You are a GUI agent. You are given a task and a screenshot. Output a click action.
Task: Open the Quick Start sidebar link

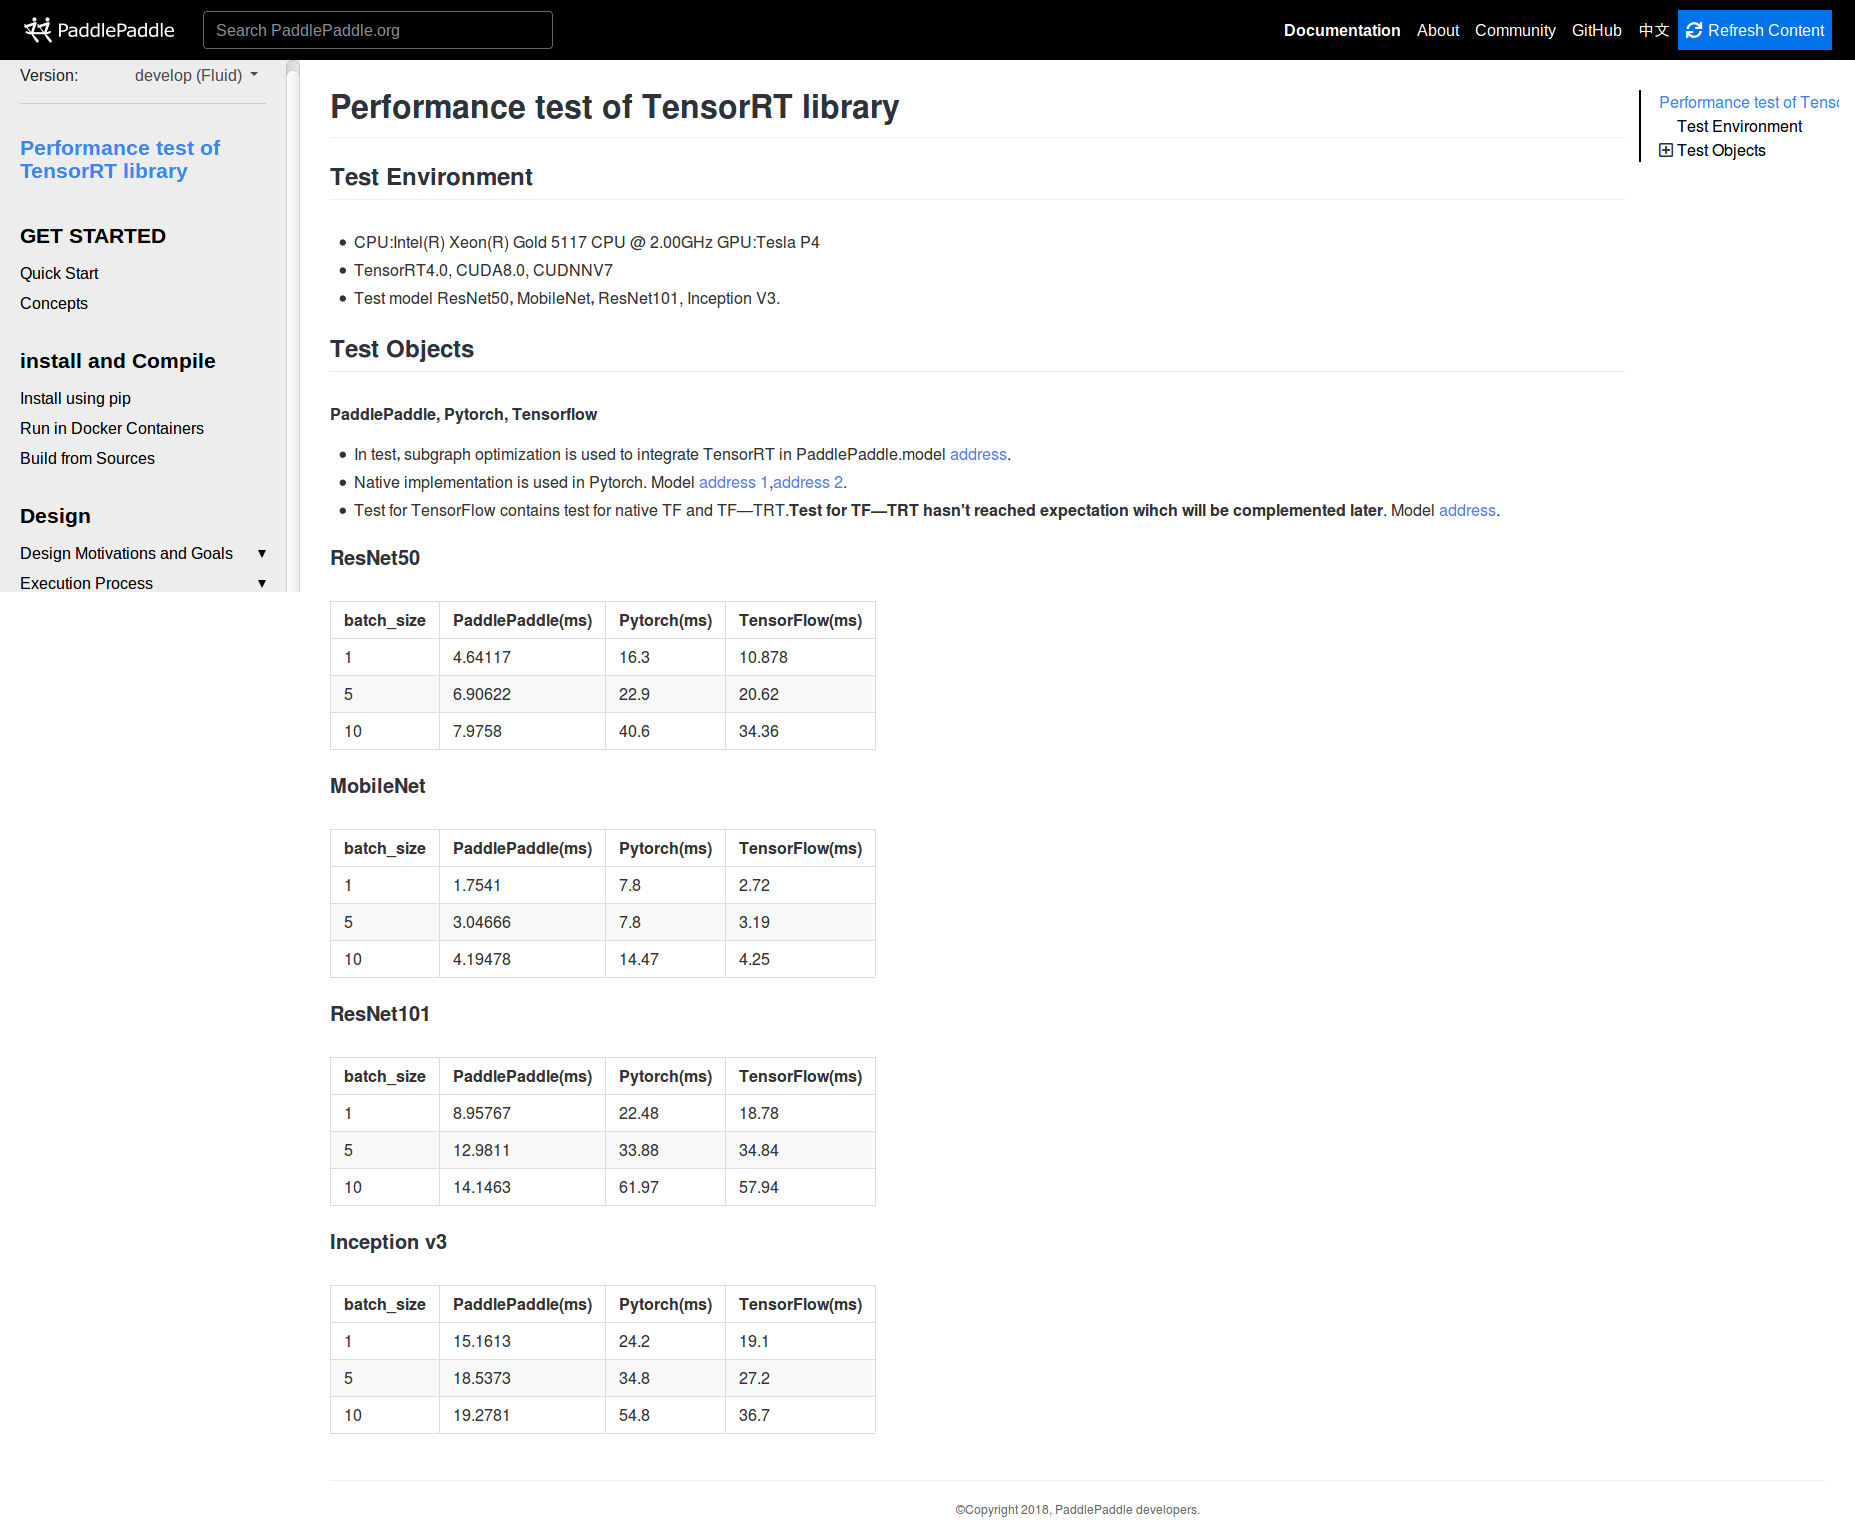coord(59,273)
